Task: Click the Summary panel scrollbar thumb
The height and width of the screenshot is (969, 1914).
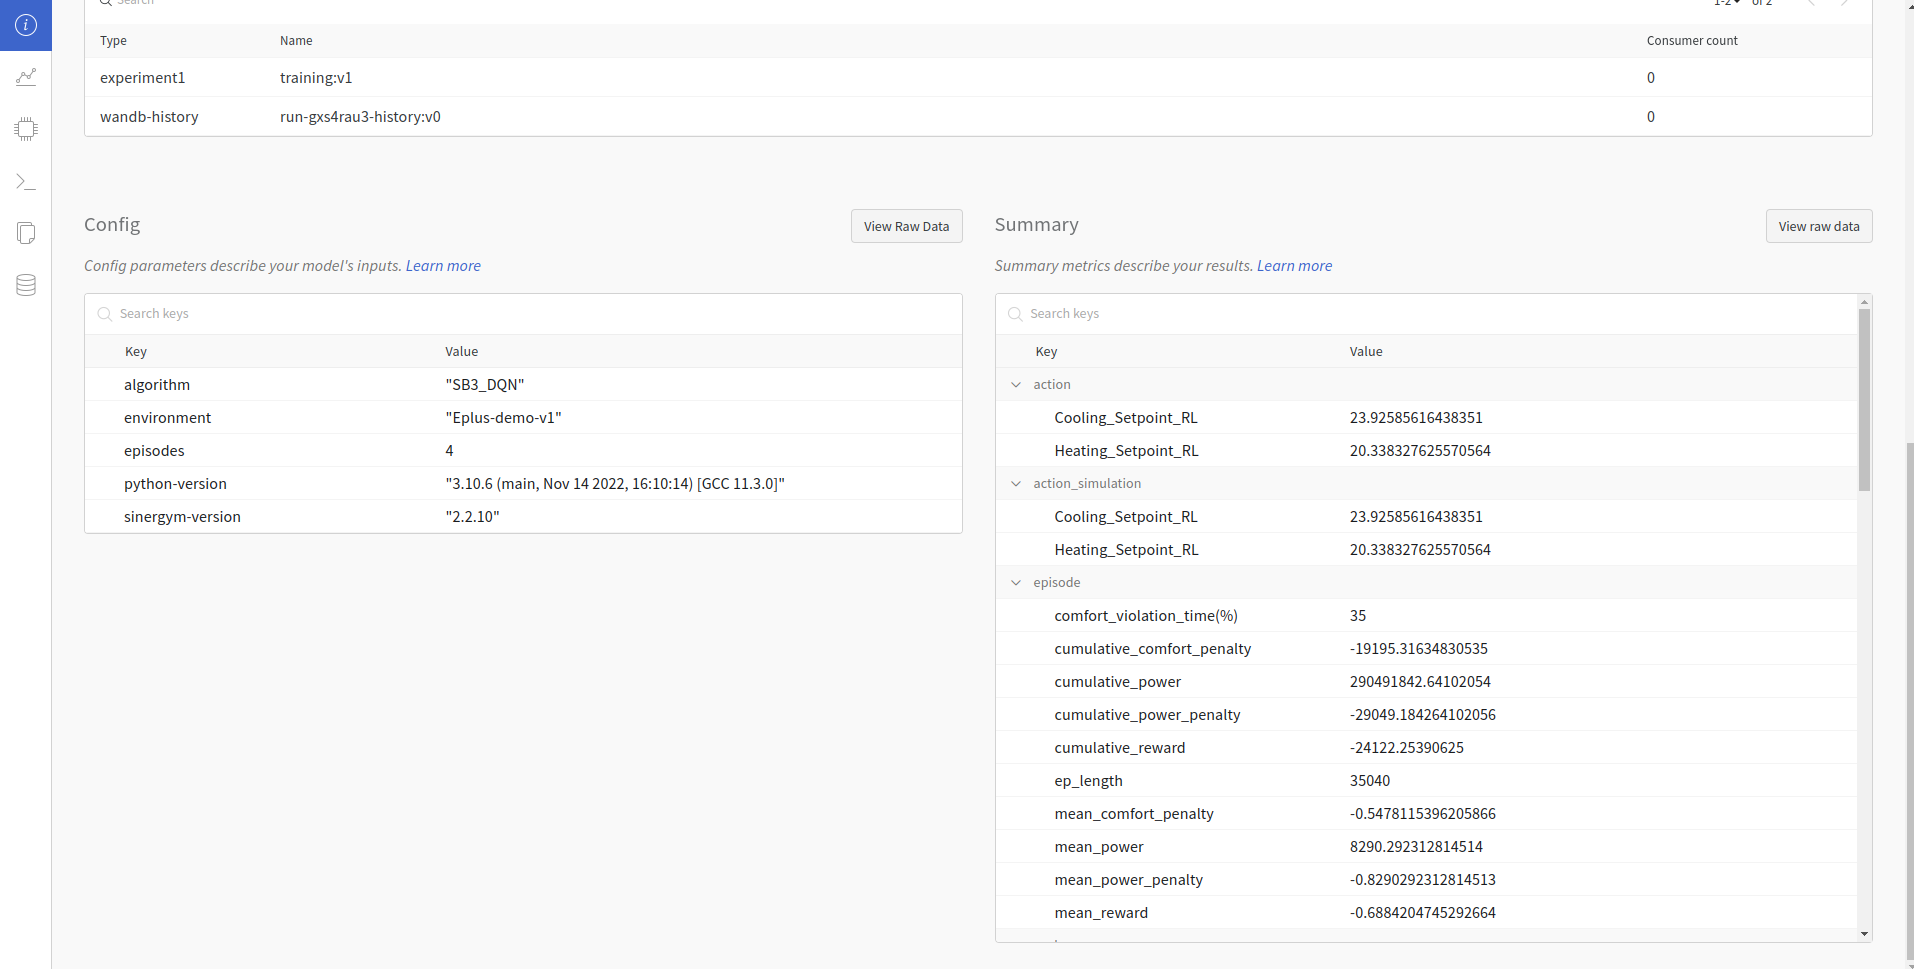Action: click(x=1864, y=399)
